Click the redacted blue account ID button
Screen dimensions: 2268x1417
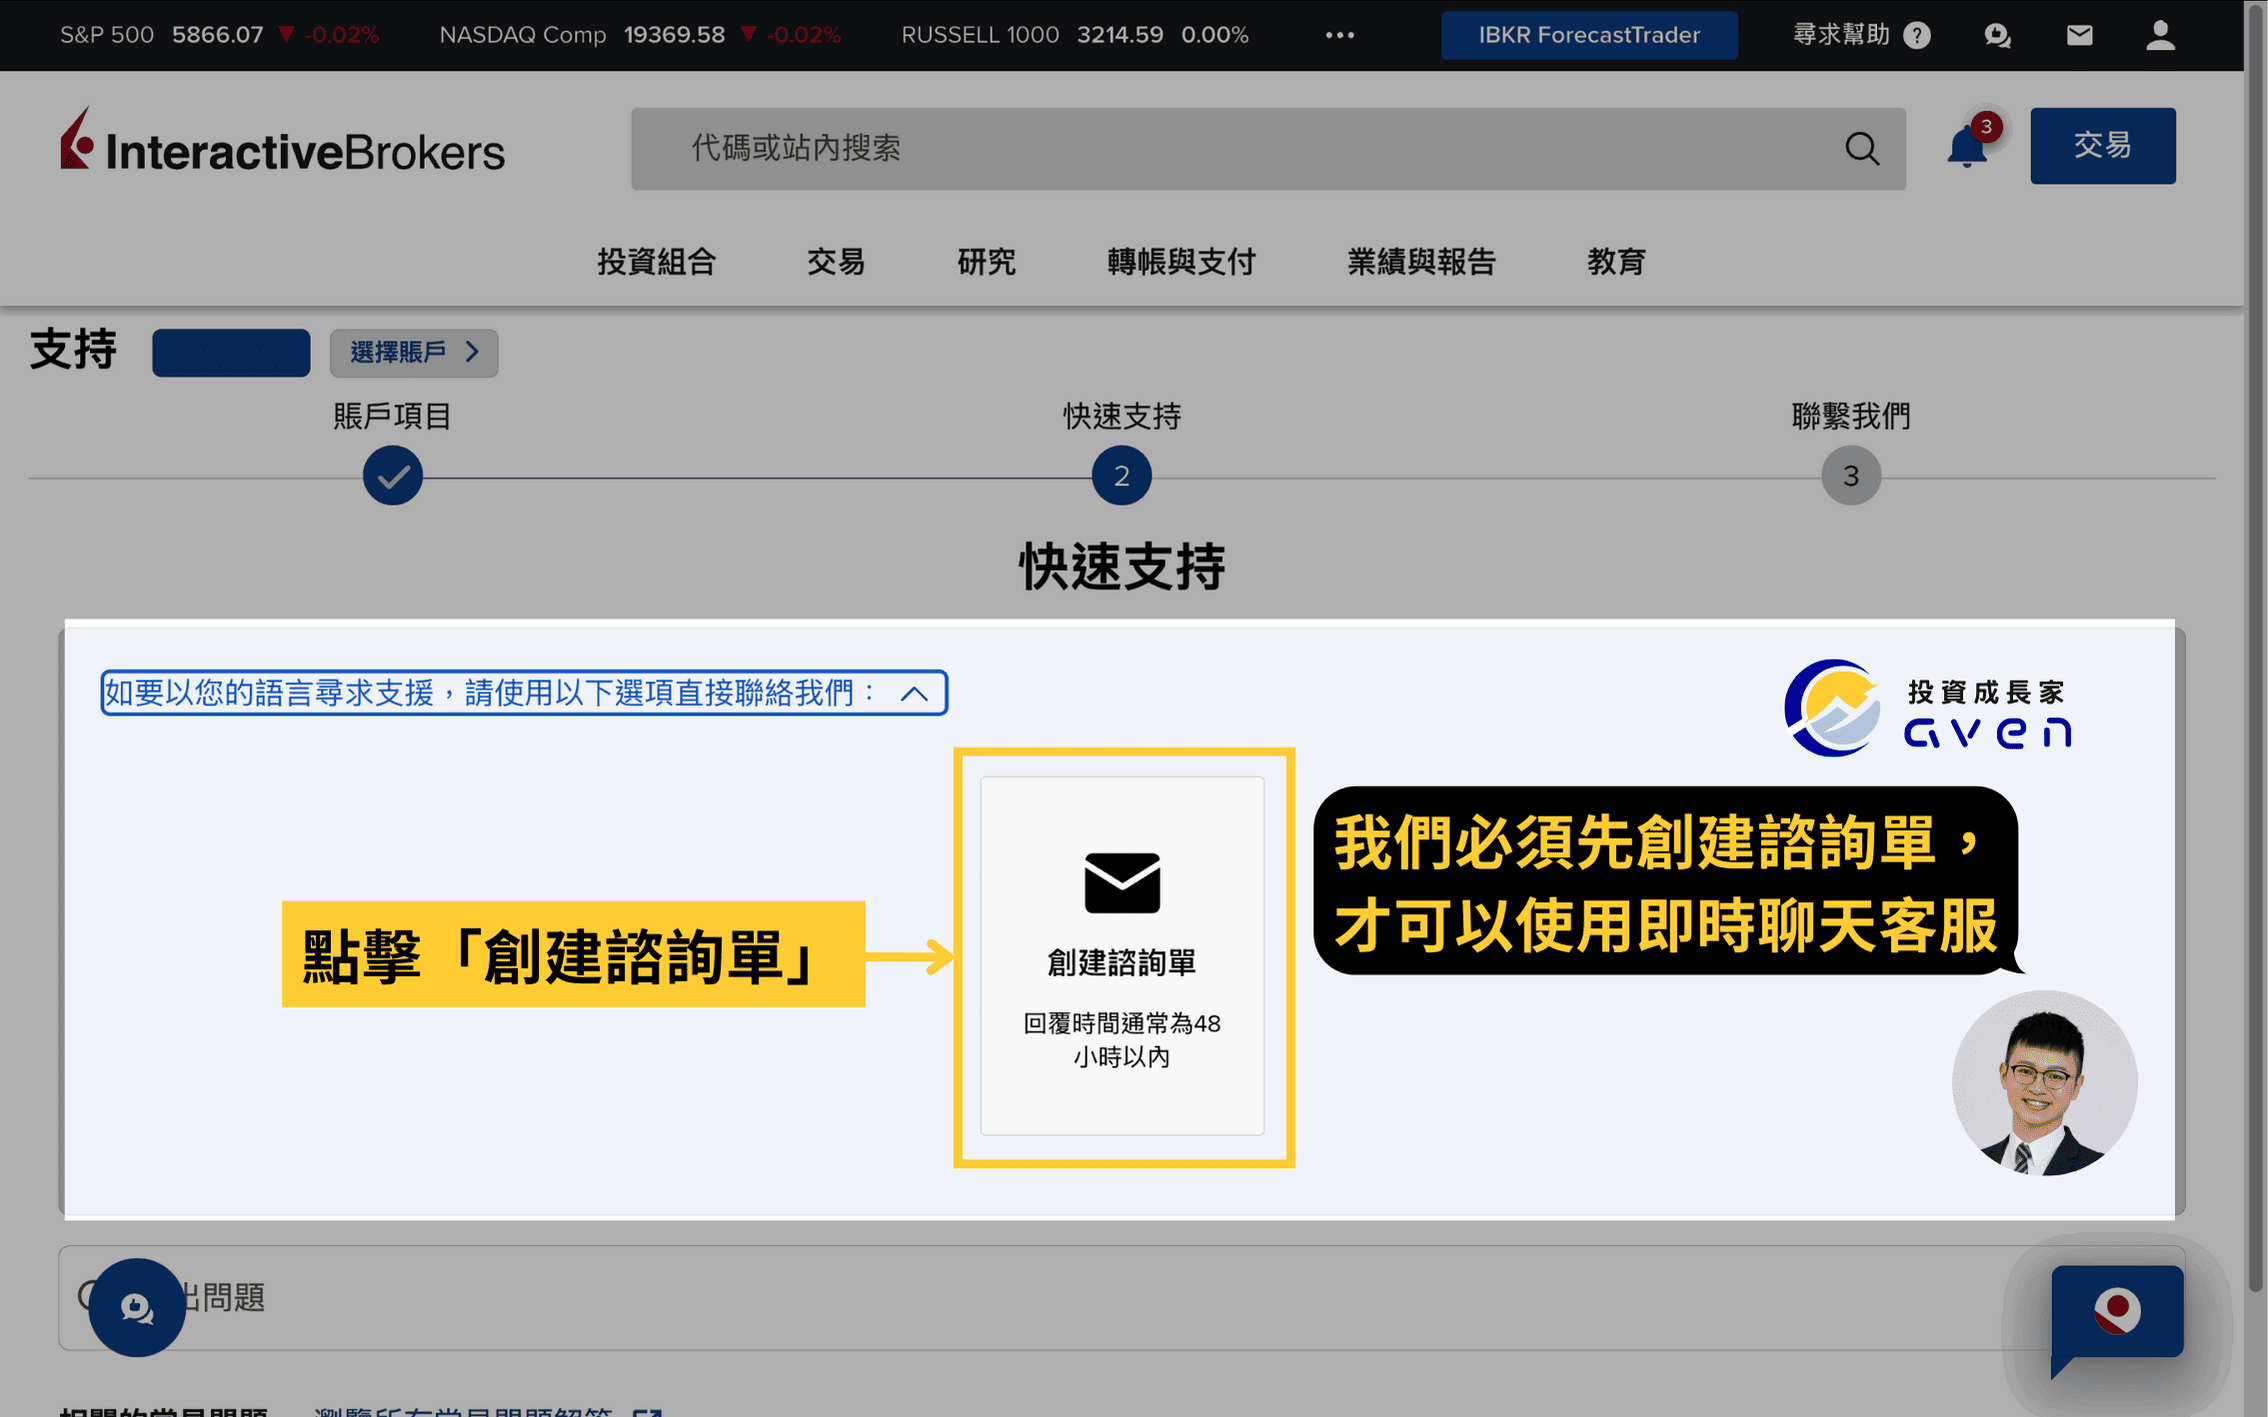coord(231,352)
